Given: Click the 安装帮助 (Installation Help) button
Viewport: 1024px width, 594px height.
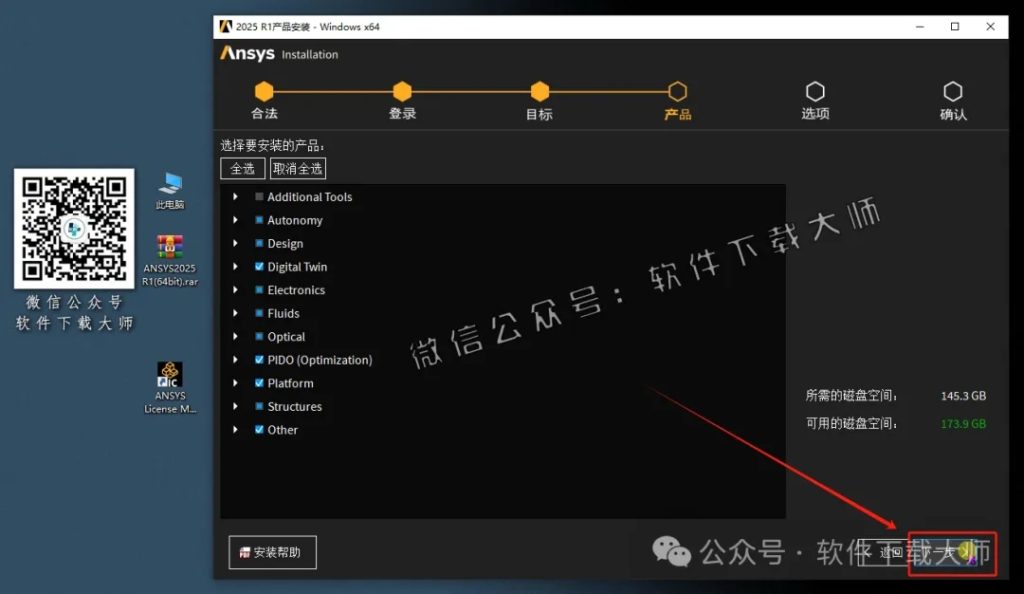Looking at the screenshot, I should [272, 551].
